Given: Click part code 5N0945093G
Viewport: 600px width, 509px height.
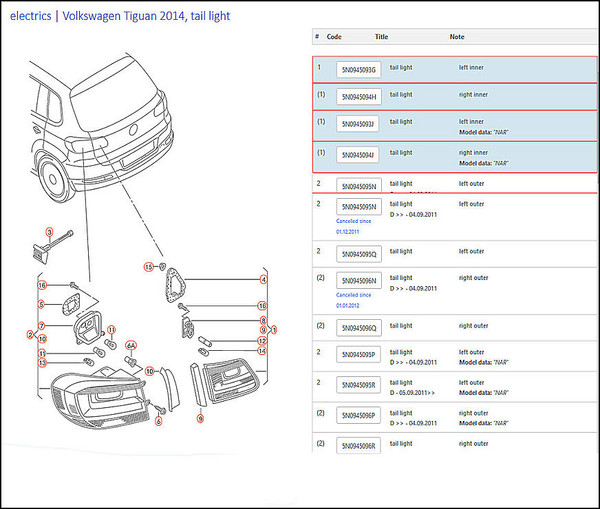Looking at the screenshot, I should point(358,69).
